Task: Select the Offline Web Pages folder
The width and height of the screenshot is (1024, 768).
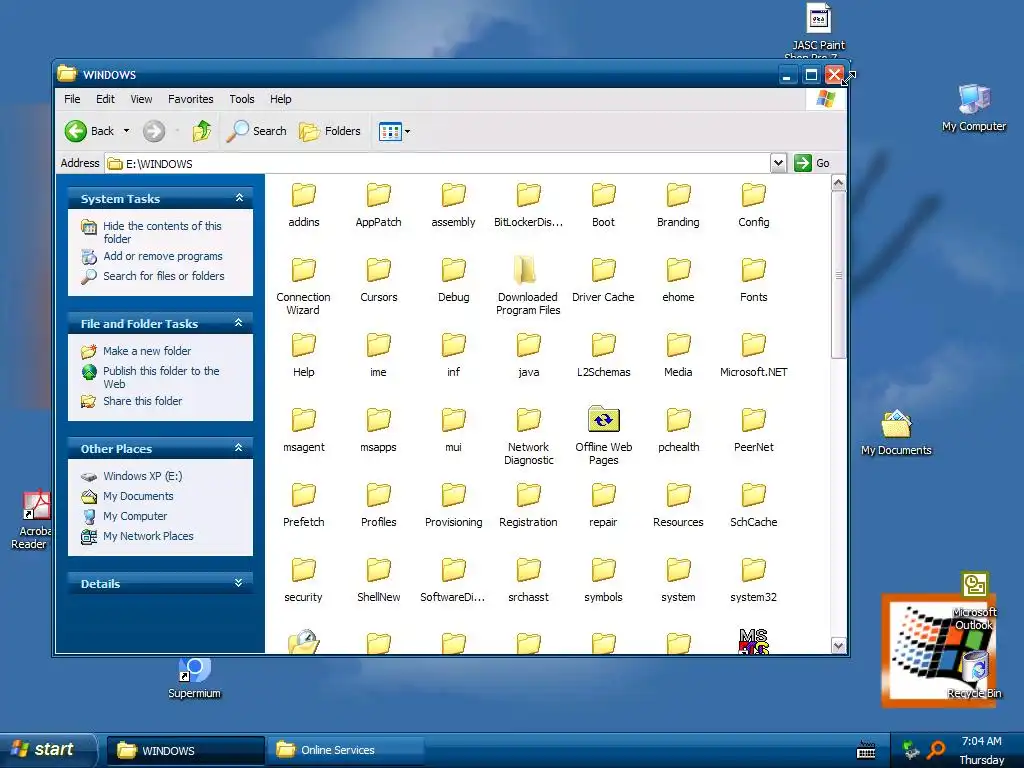Action: click(x=603, y=436)
